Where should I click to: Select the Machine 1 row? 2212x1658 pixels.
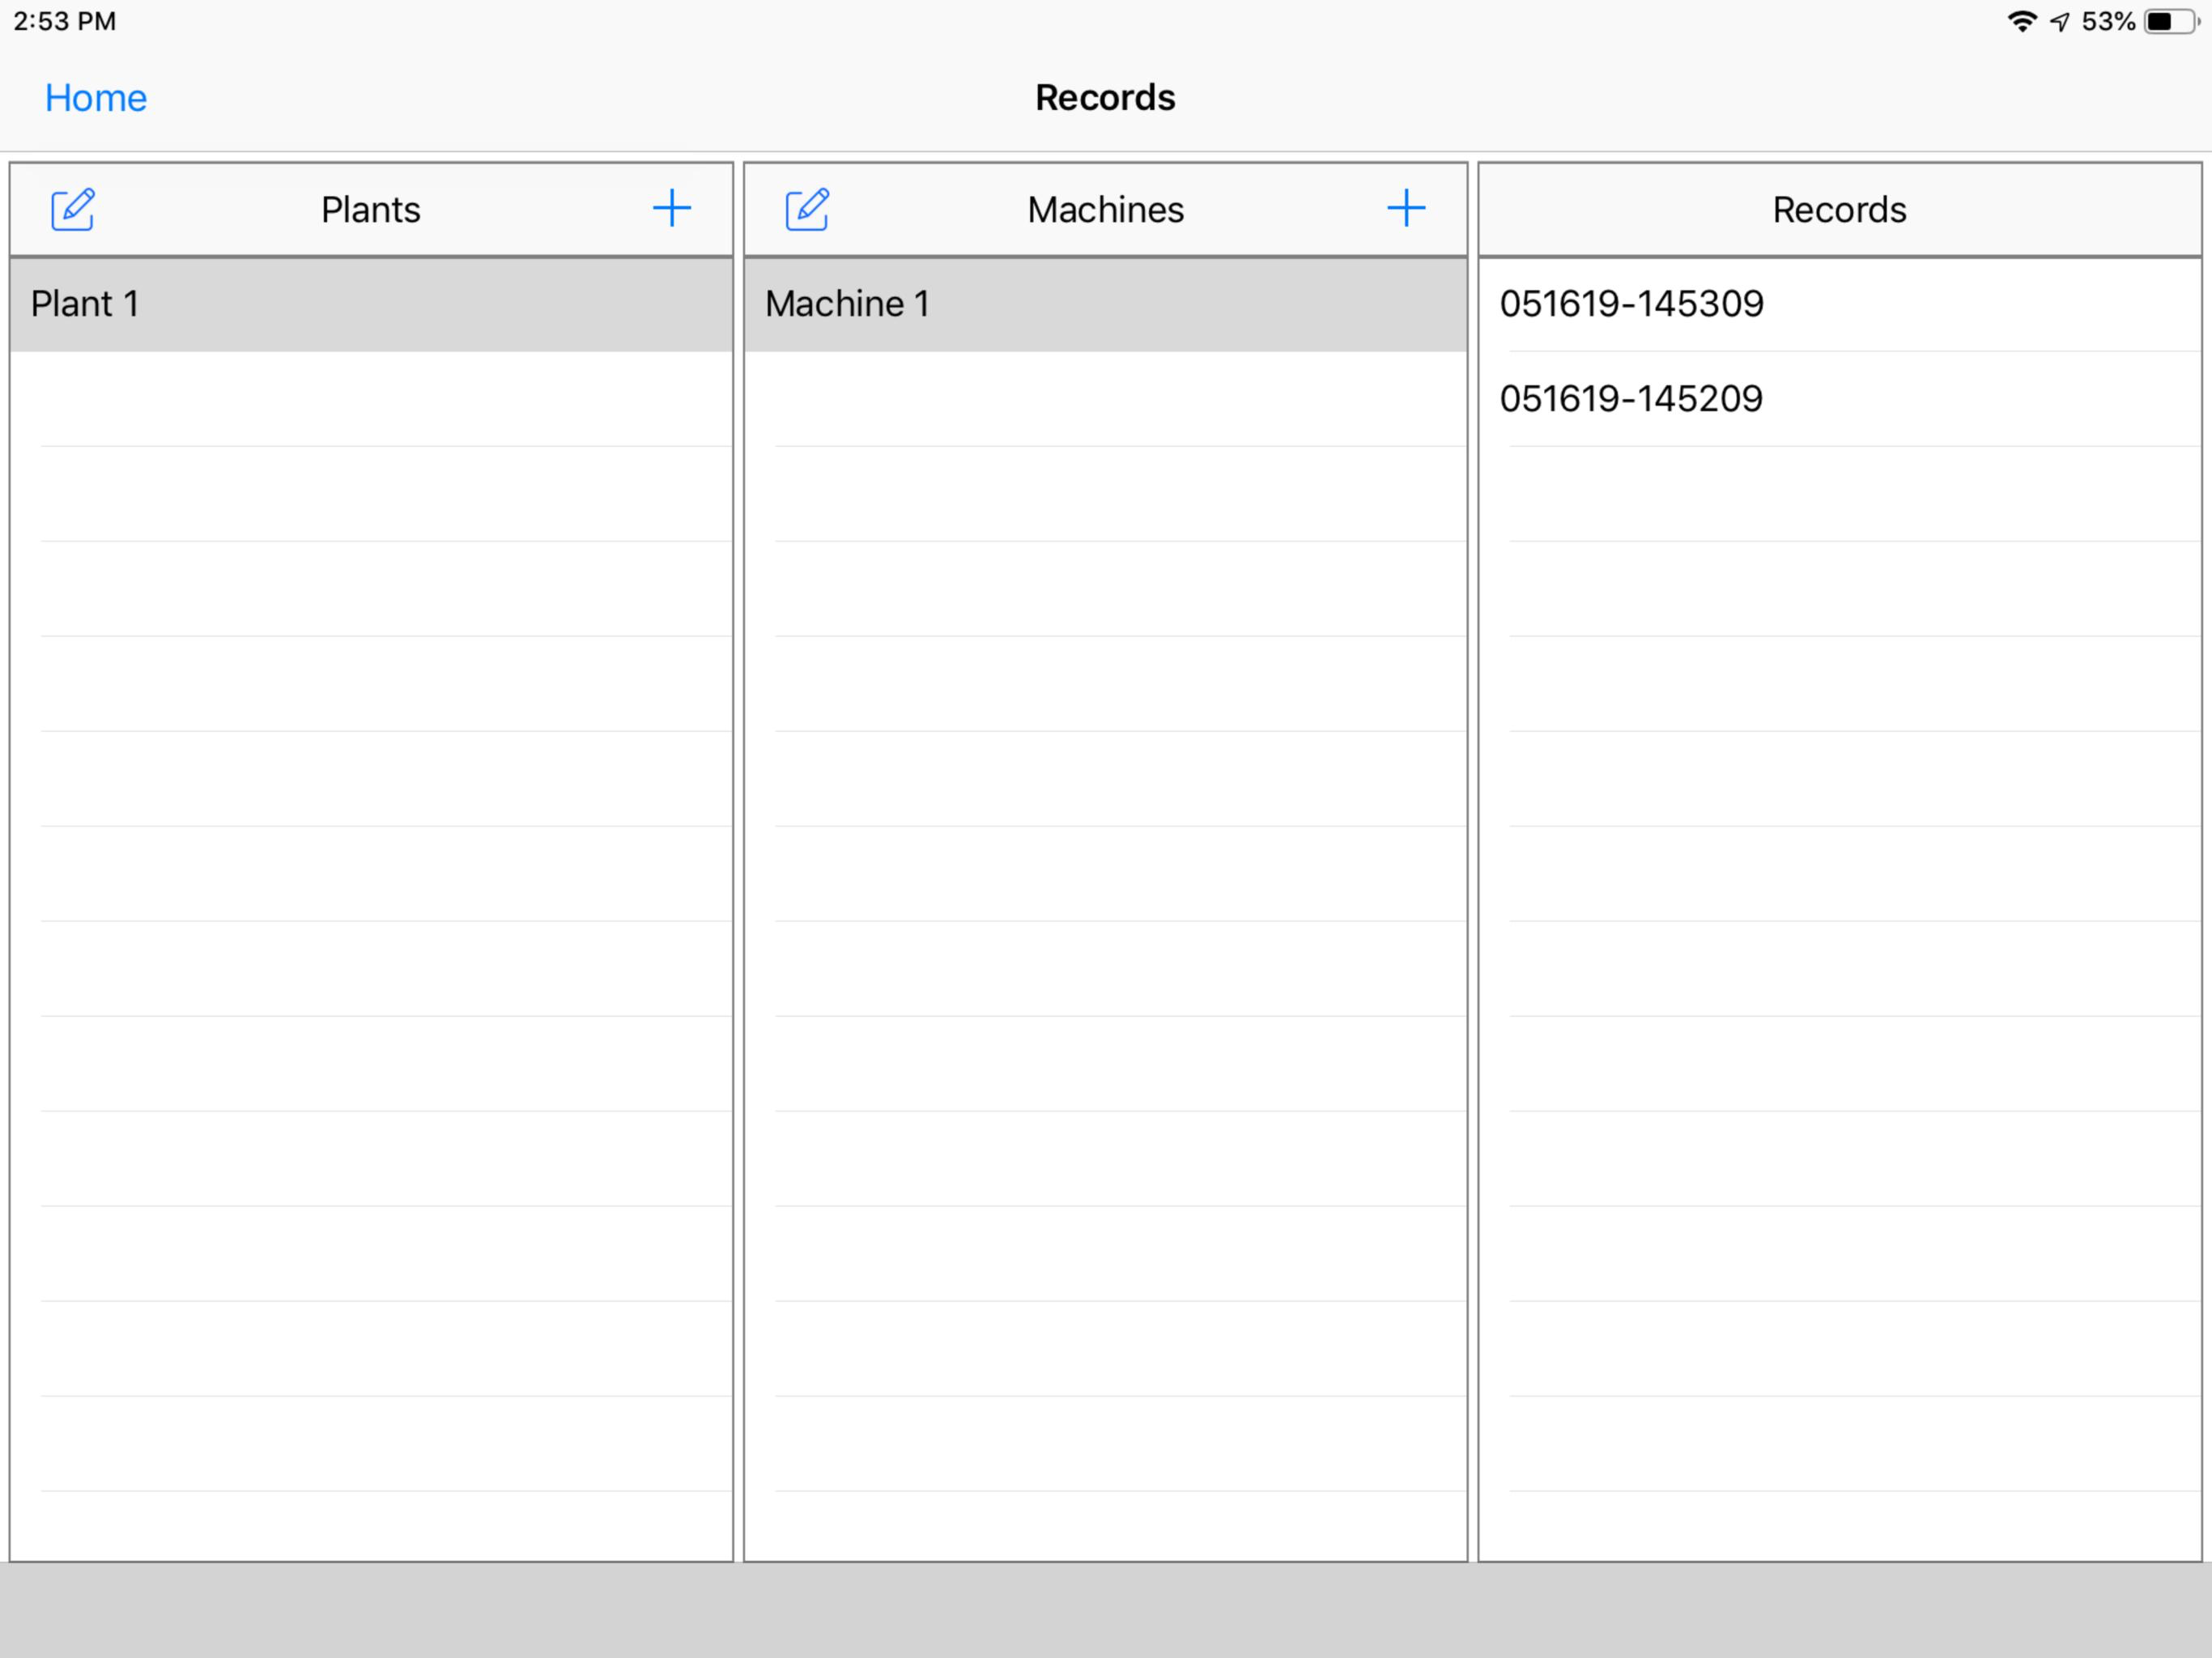[x=1105, y=304]
